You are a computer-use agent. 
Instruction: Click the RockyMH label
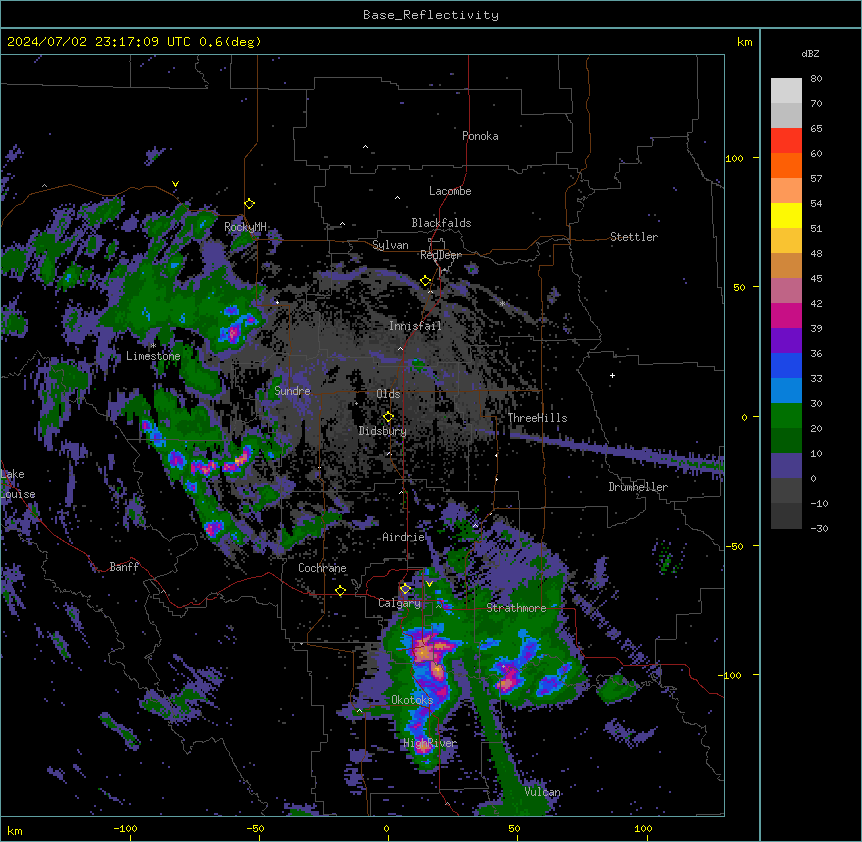(245, 227)
